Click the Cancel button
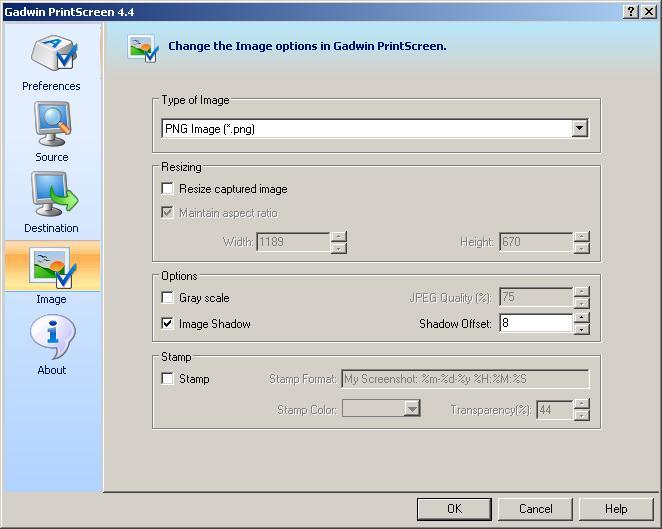The image size is (662, 529). tap(535, 509)
